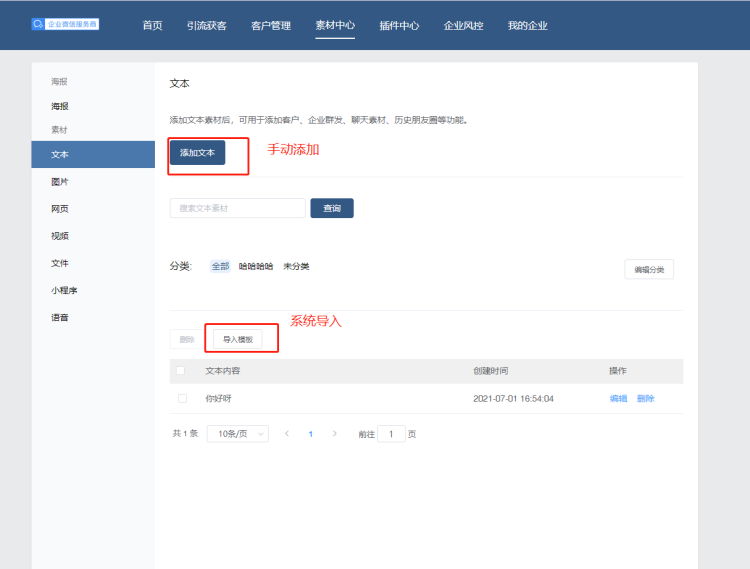Tick the select-all checkbox in table header
Viewport: 750px width, 569px height.
[x=181, y=371]
